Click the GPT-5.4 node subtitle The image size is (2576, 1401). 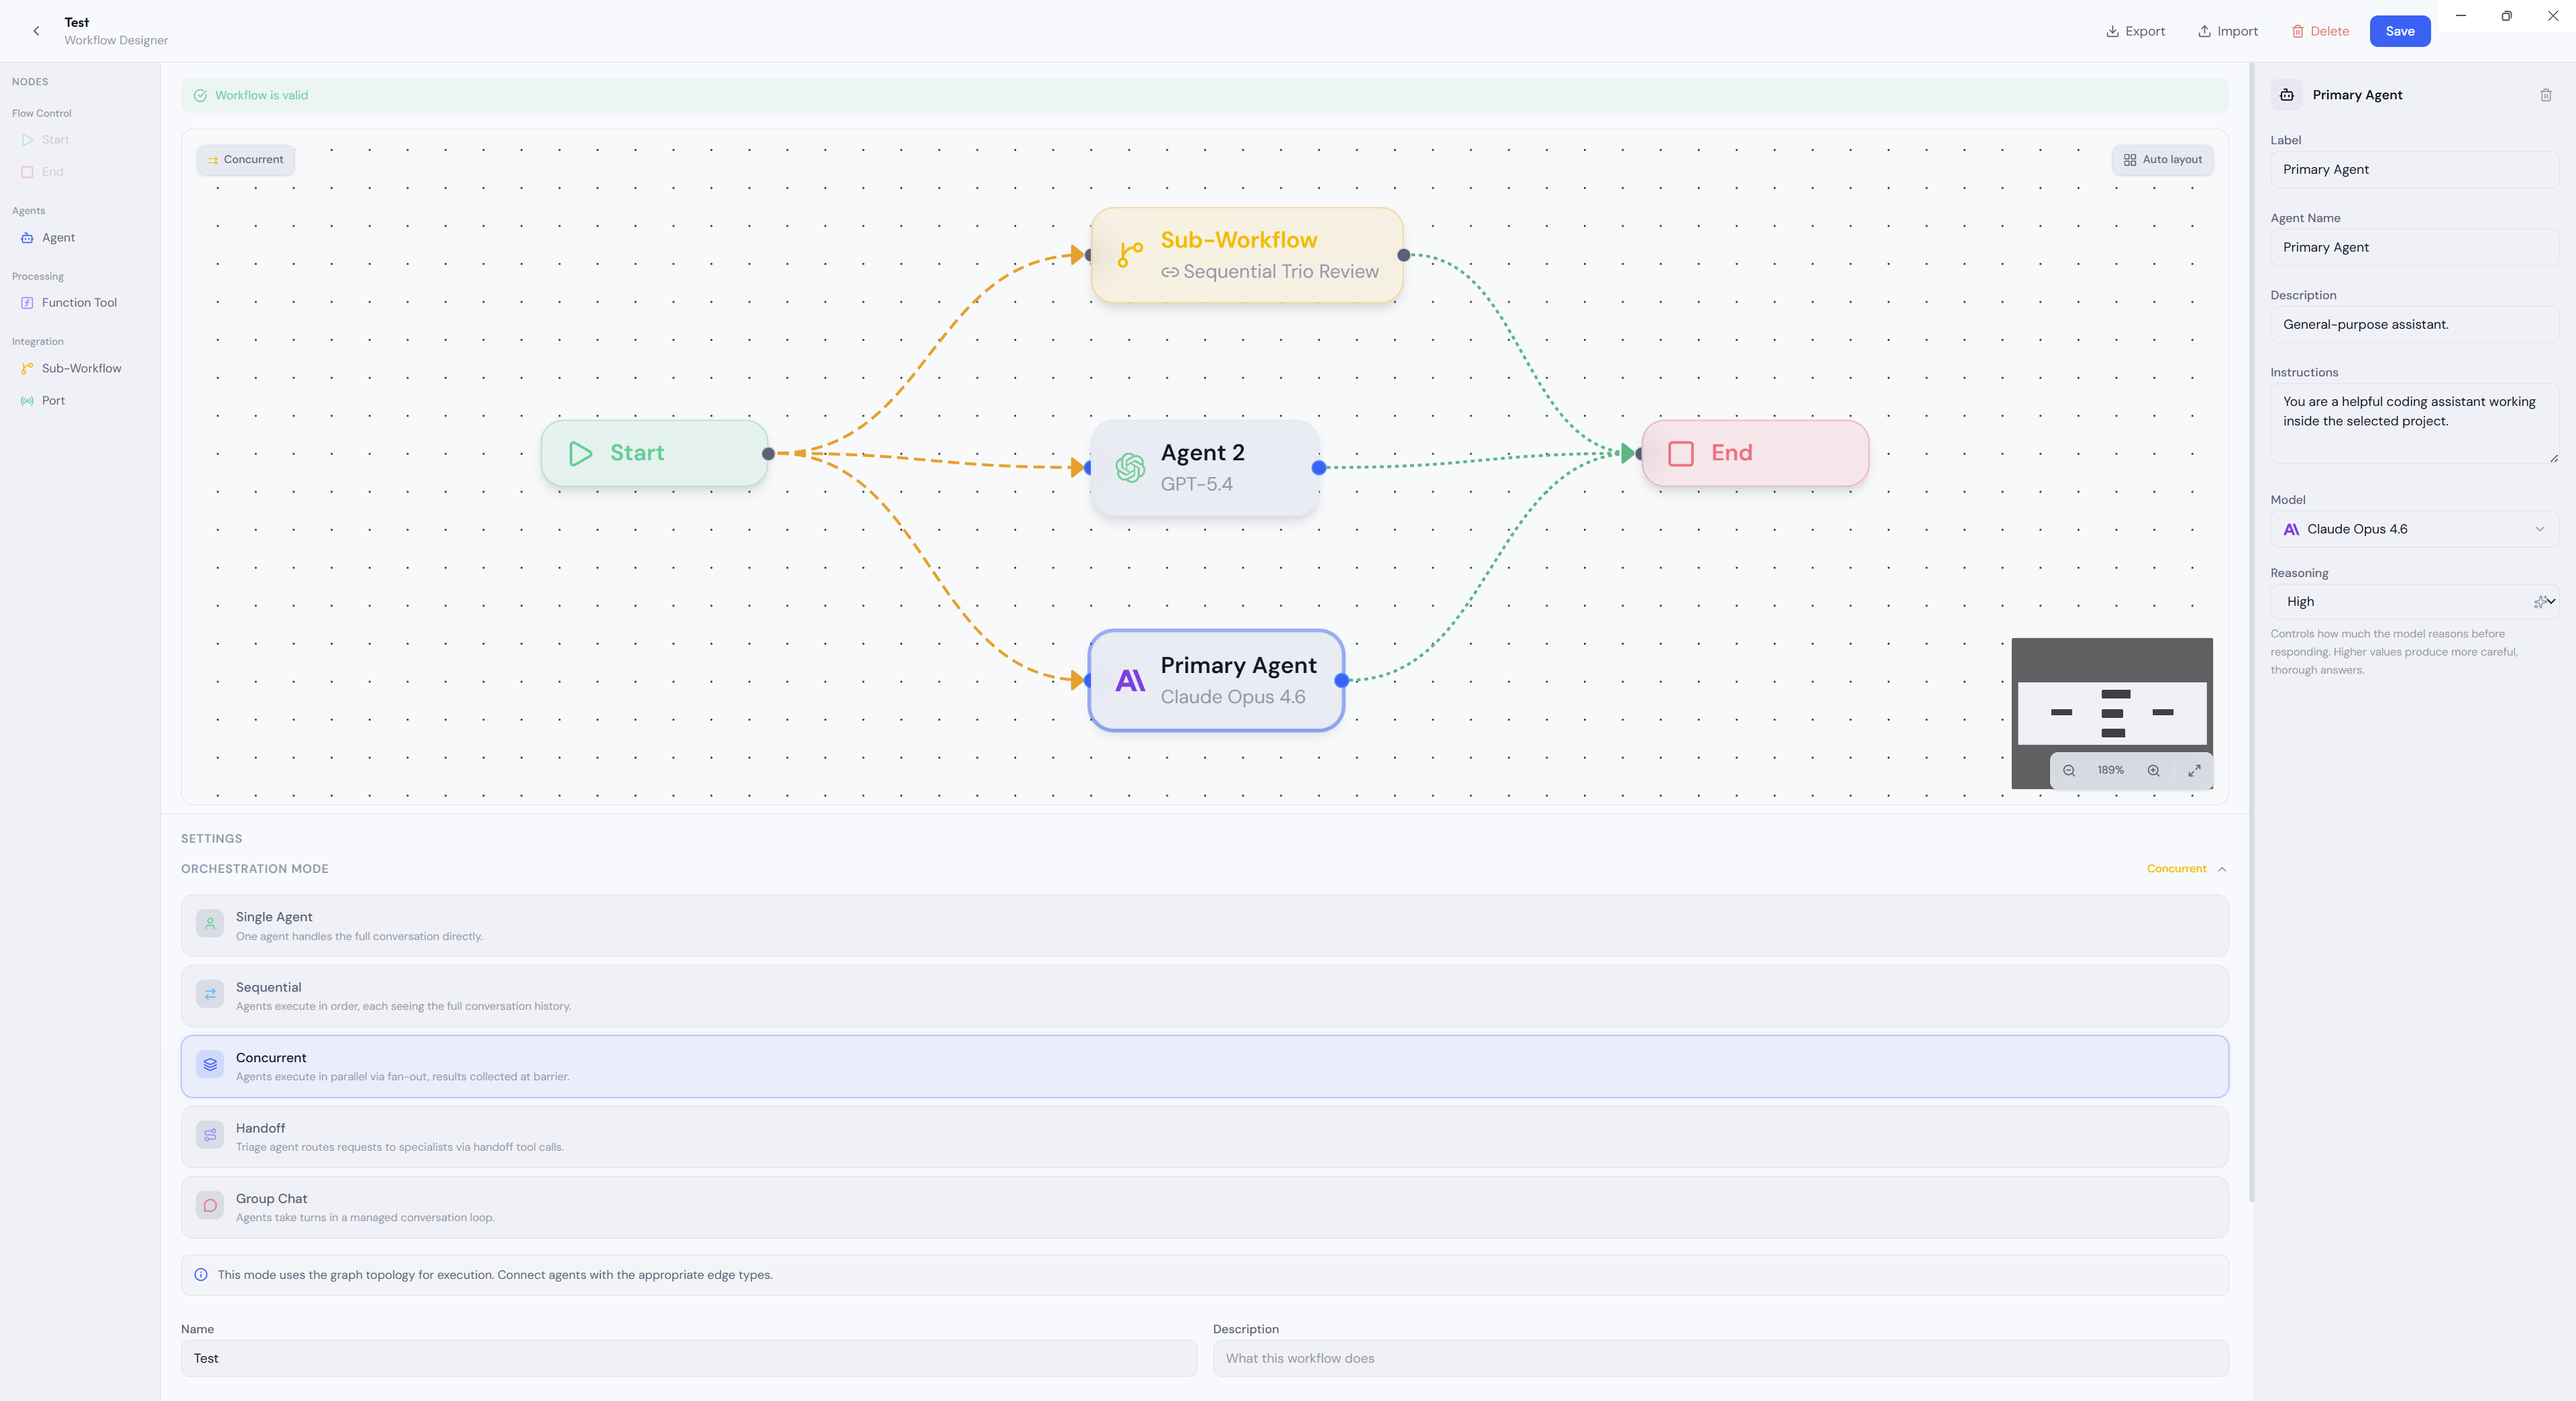coord(1196,484)
